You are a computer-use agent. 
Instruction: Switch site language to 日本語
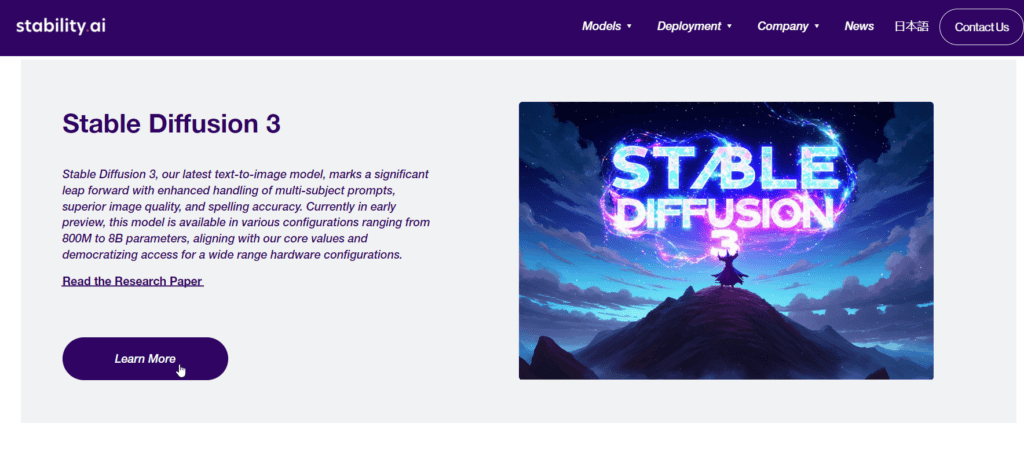point(911,27)
